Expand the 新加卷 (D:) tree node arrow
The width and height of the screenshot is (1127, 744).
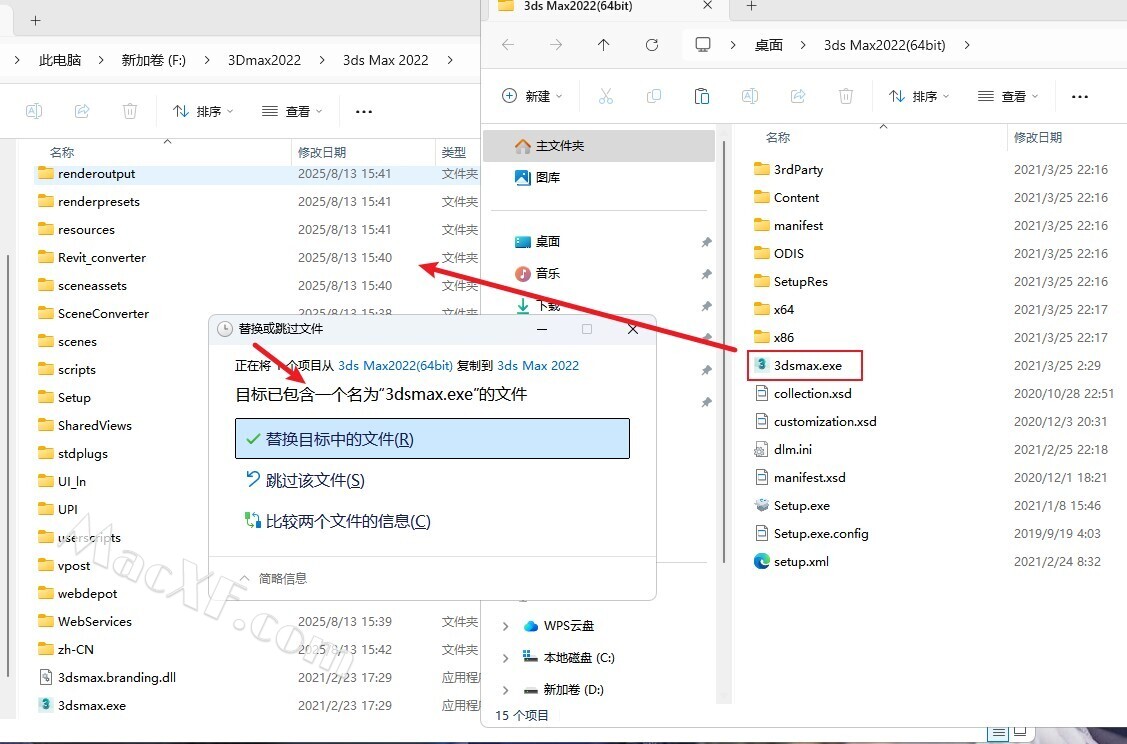pos(505,690)
